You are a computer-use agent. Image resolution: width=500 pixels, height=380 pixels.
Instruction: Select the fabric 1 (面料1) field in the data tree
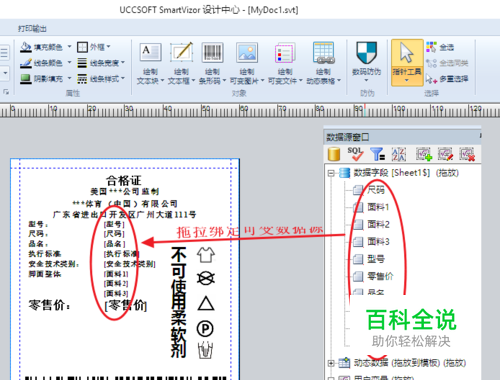tap(378, 207)
